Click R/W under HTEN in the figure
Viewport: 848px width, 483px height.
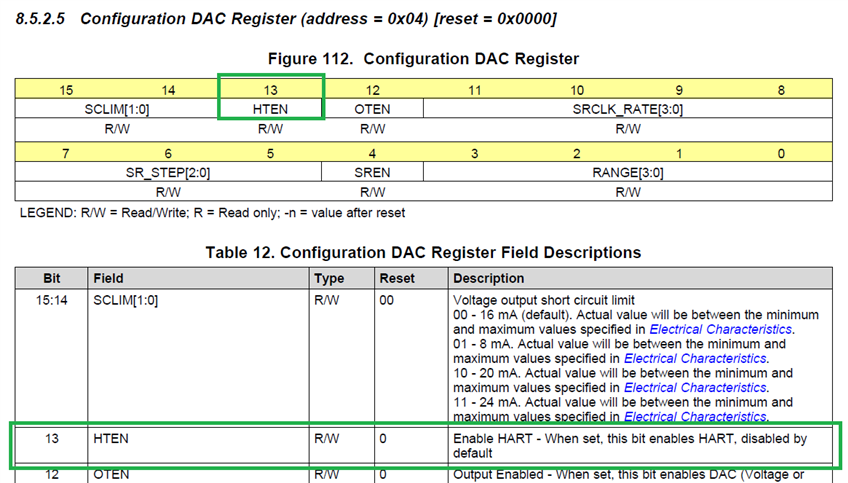pos(270,129)
